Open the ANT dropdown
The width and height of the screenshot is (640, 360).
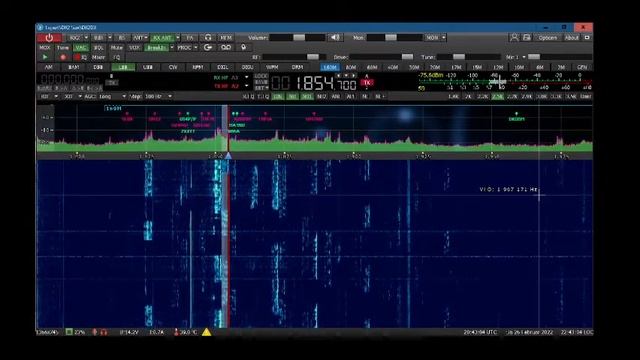coord(140,38)
